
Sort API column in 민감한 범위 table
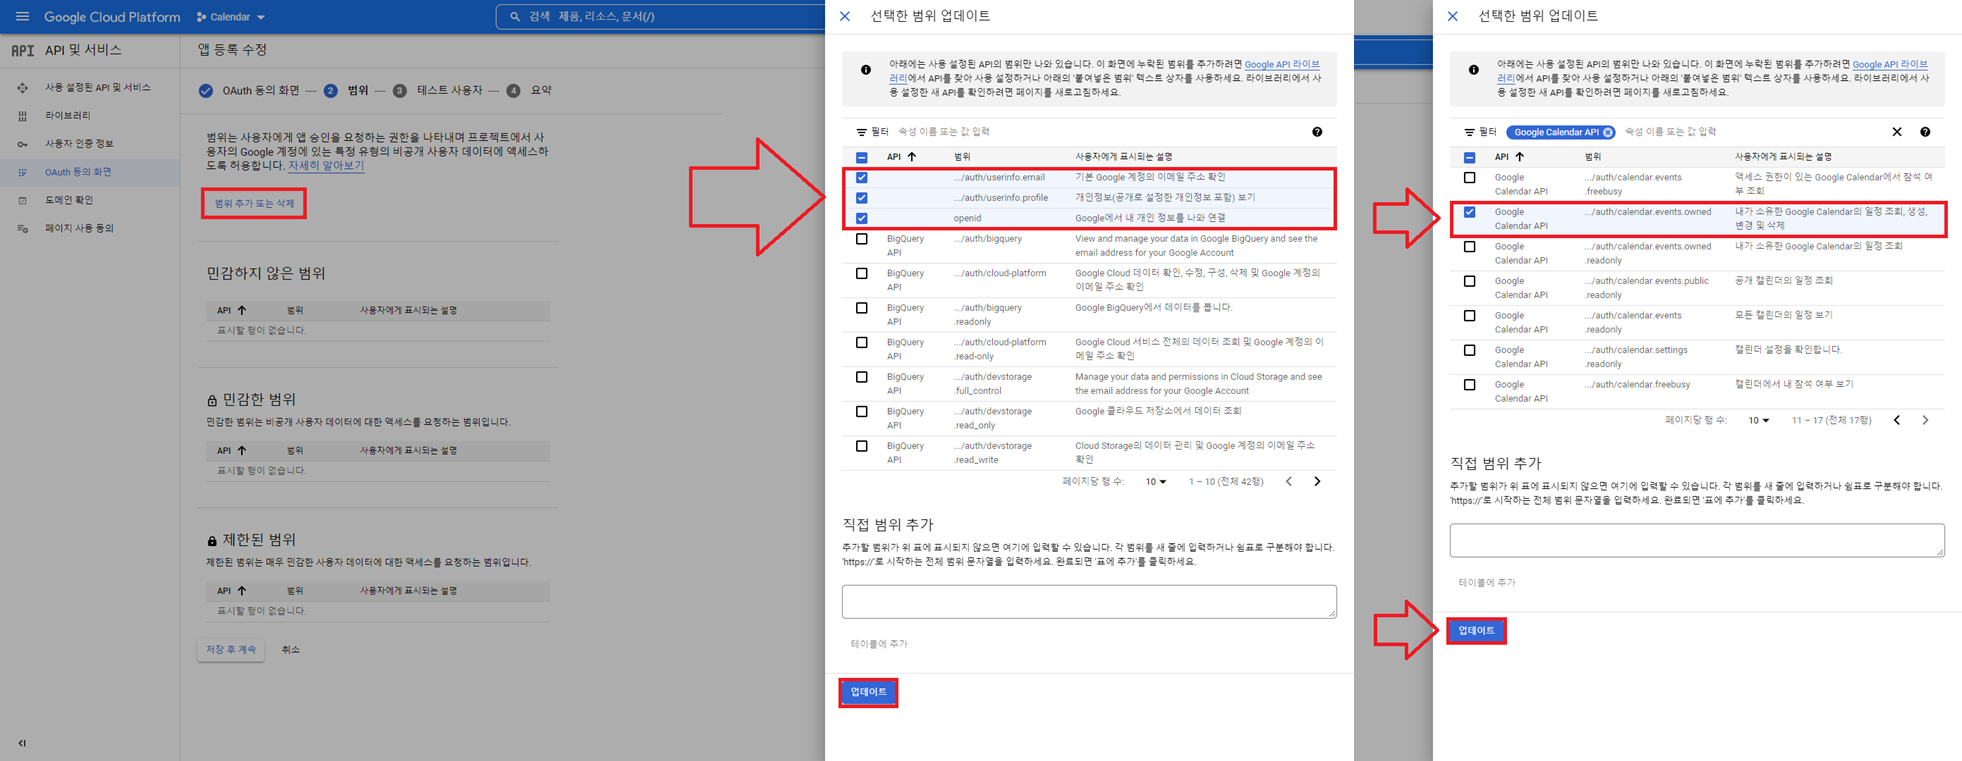[241, 450]
